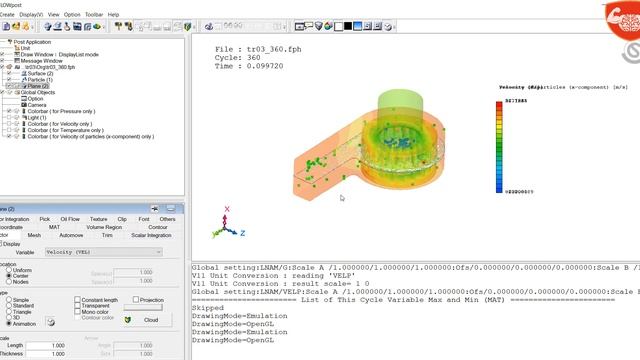
Task: Click the animation settings icon beside the Animation radio button
Action: pos(51,322)
